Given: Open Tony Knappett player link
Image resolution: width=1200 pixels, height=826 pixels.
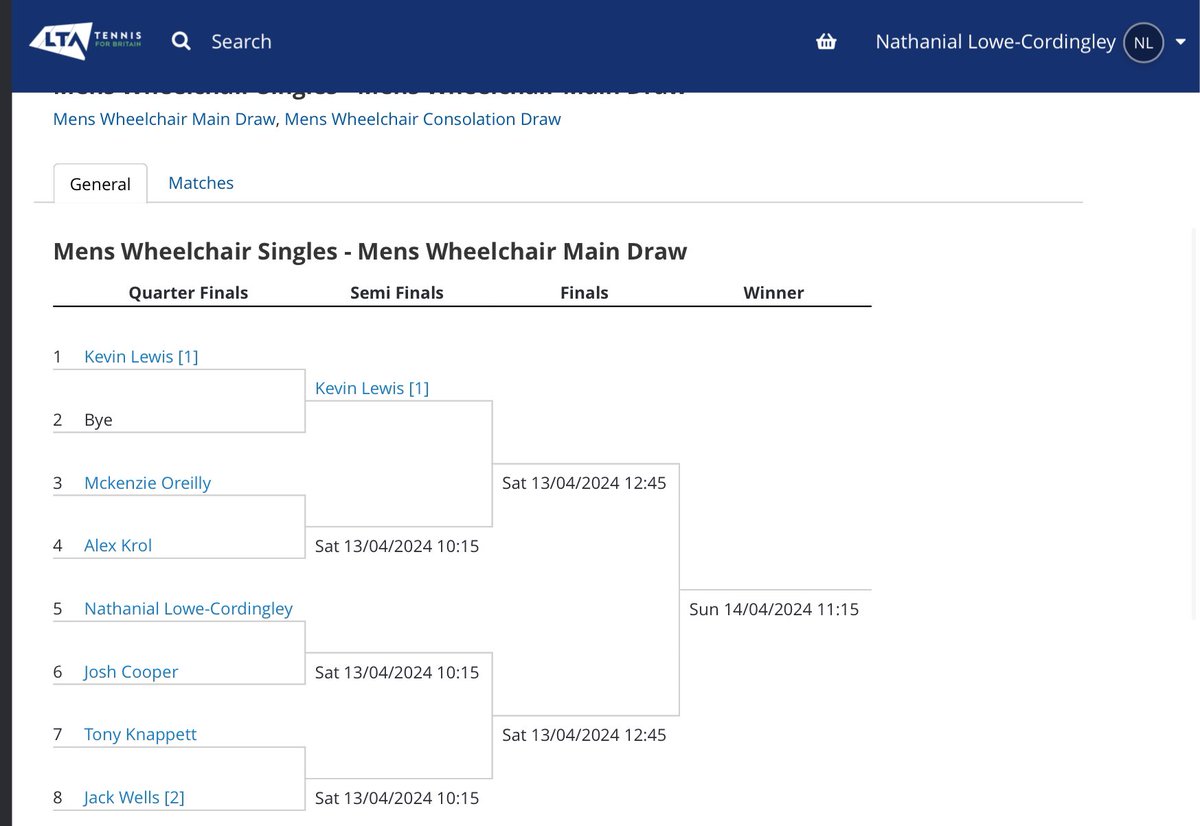Looking at the screenshot, I should coord(140,734).
